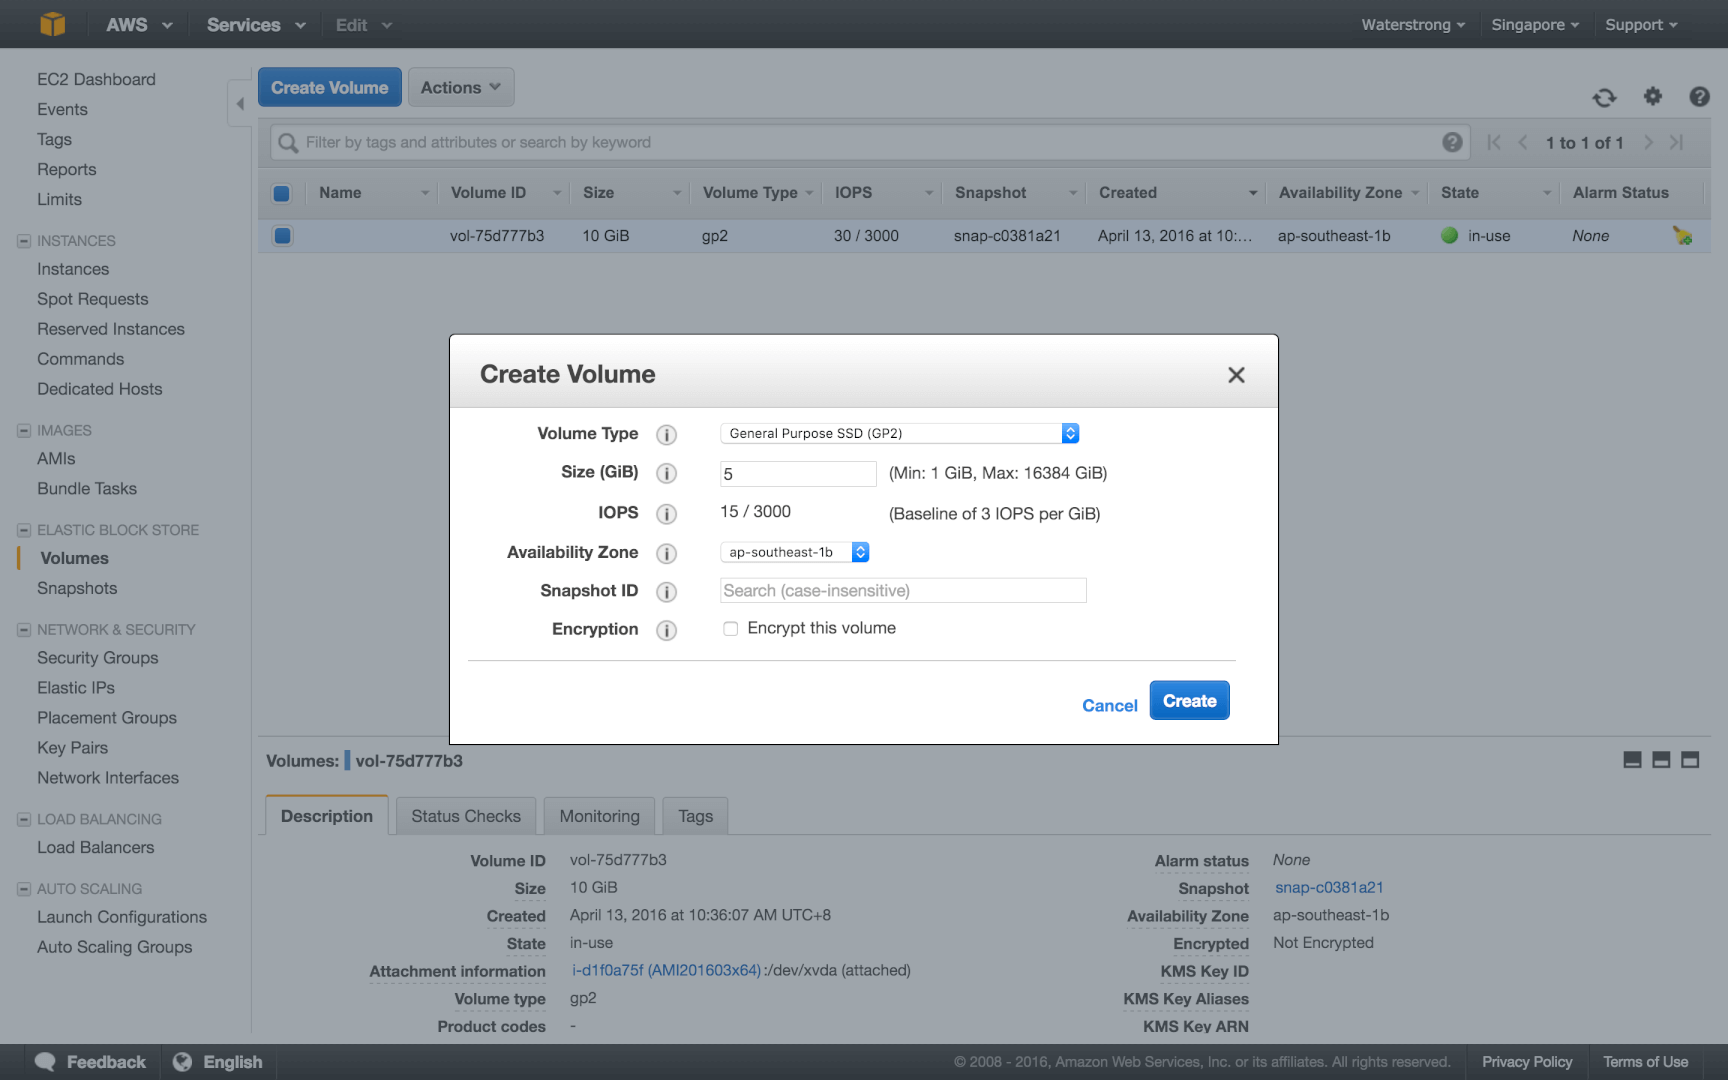
Task: Click the volumes filter search field
Action: [868, 143]
